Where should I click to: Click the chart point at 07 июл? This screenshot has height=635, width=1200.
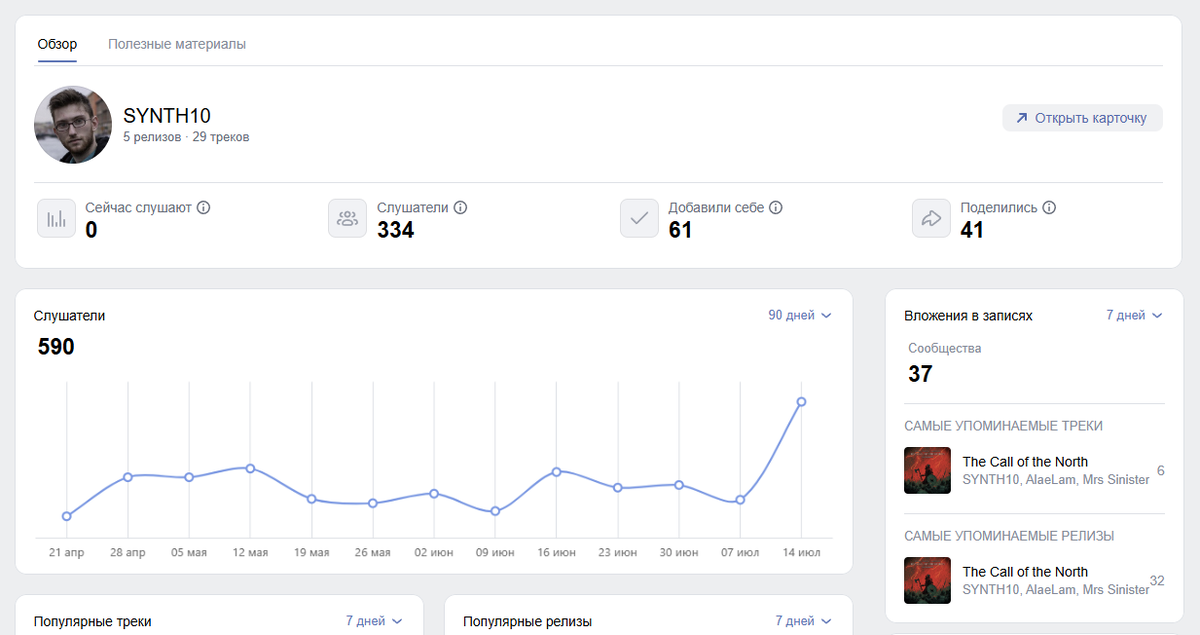740,500
